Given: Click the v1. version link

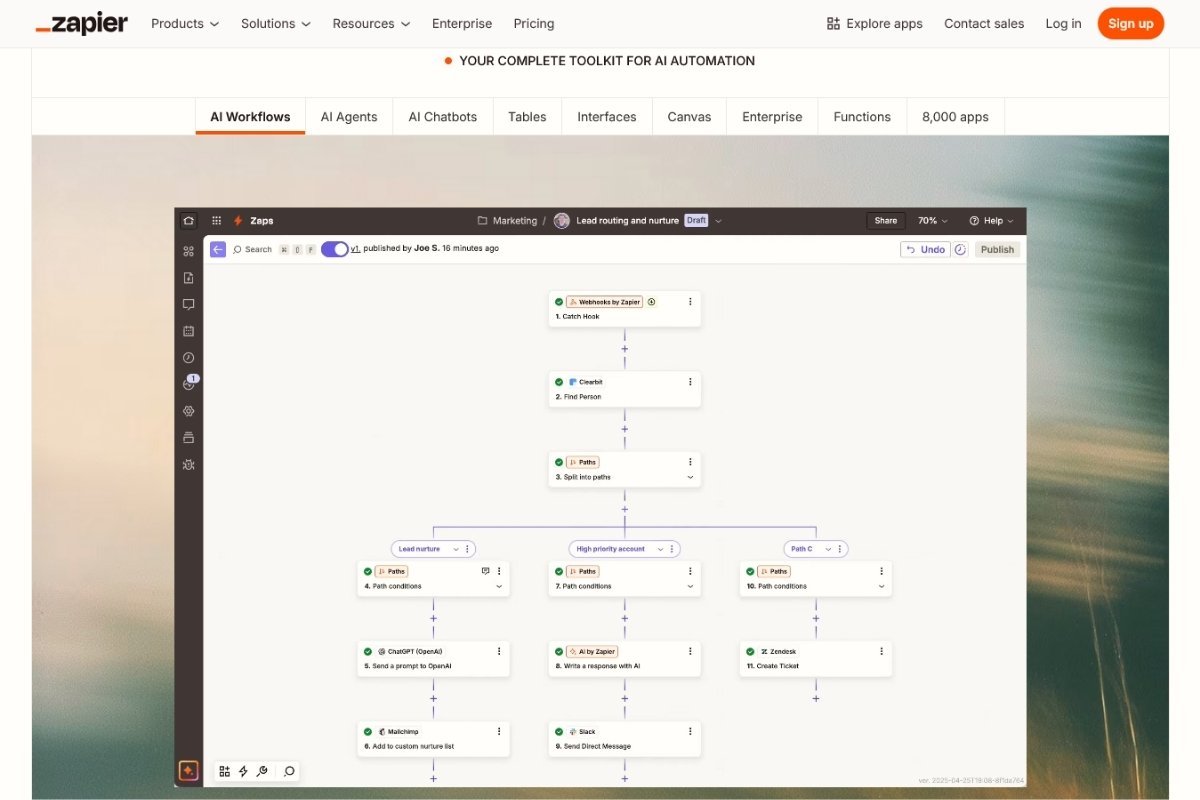Looking at the screenshot, I should coord(355,248).
